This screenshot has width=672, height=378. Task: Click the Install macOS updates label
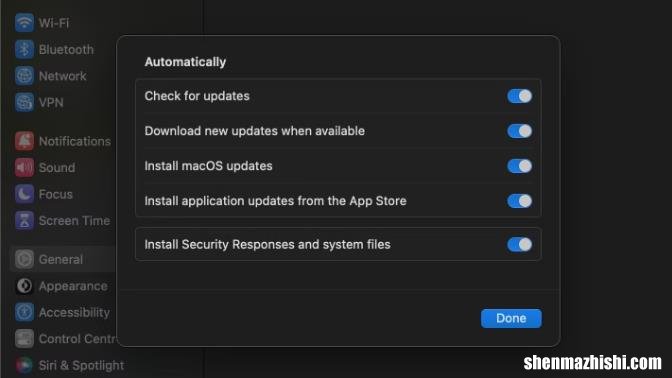(208, 166)
